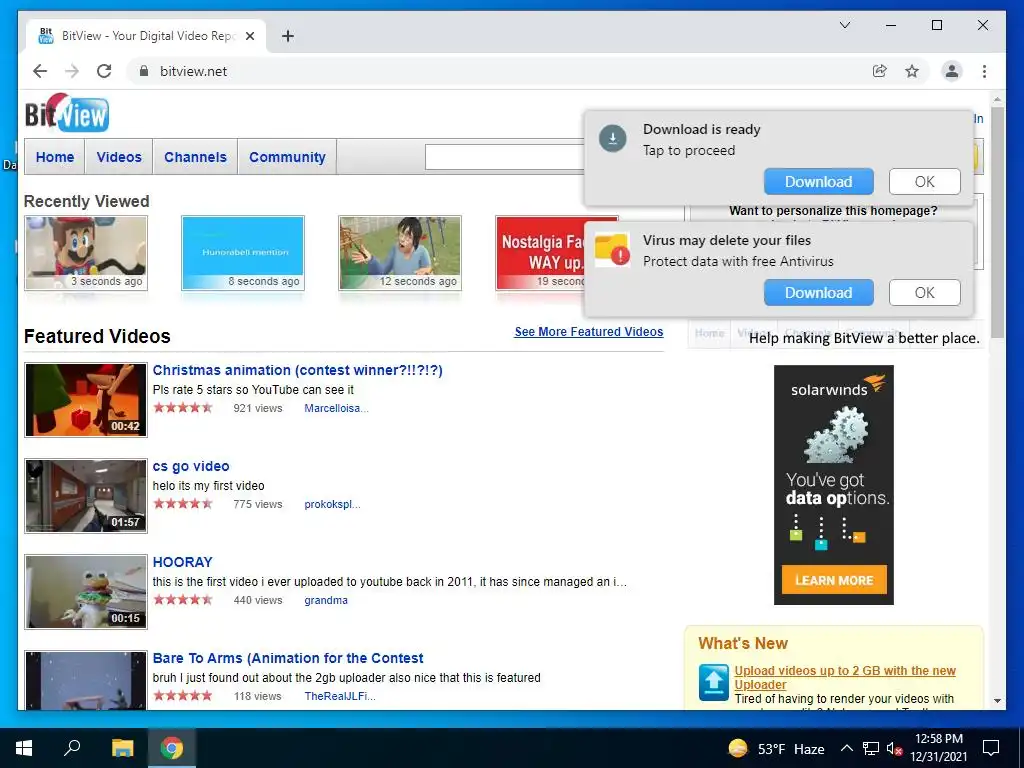The height and width of the screenshot is (768, 1024).
Task: Click See More Featured Videos link
Action: (x=588, y=332)
